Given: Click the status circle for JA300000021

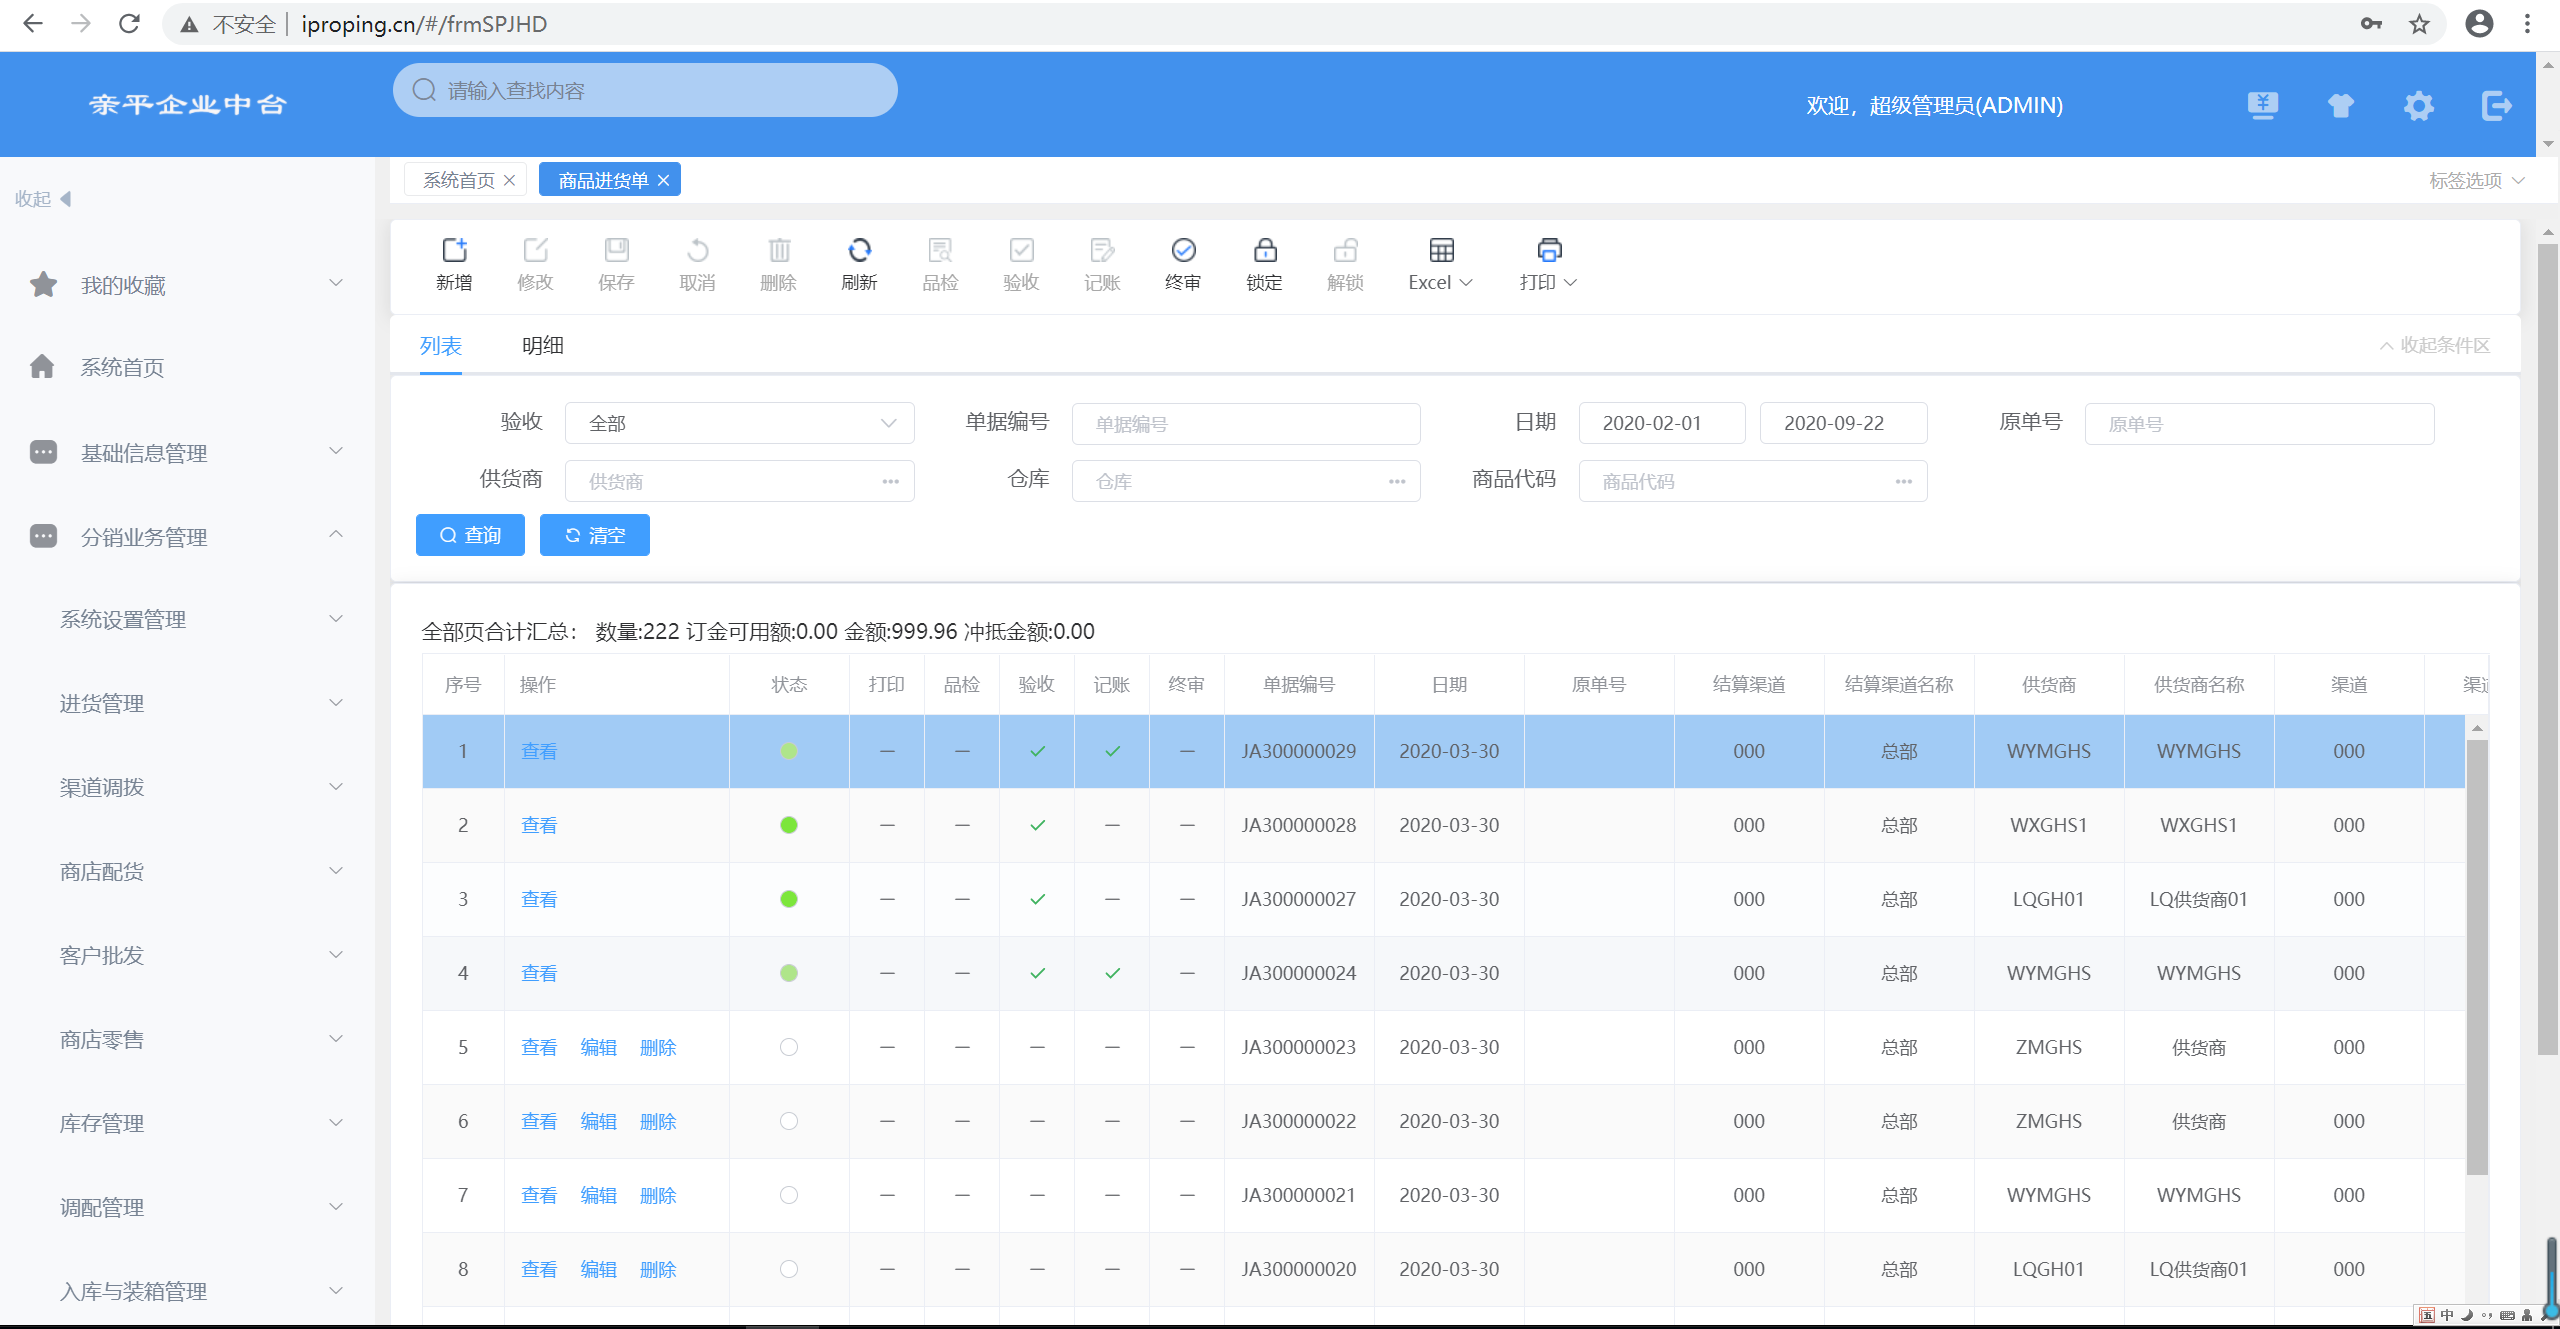Looking at the screenshot, I should click(789, 1195).
